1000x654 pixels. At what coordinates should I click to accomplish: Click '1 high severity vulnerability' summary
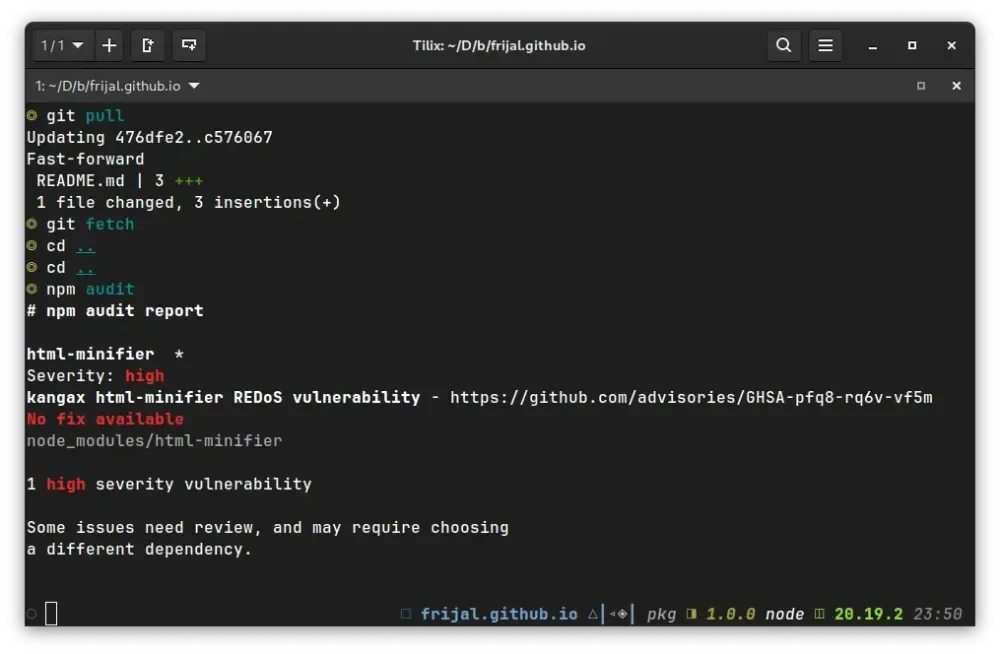(169, 484)
